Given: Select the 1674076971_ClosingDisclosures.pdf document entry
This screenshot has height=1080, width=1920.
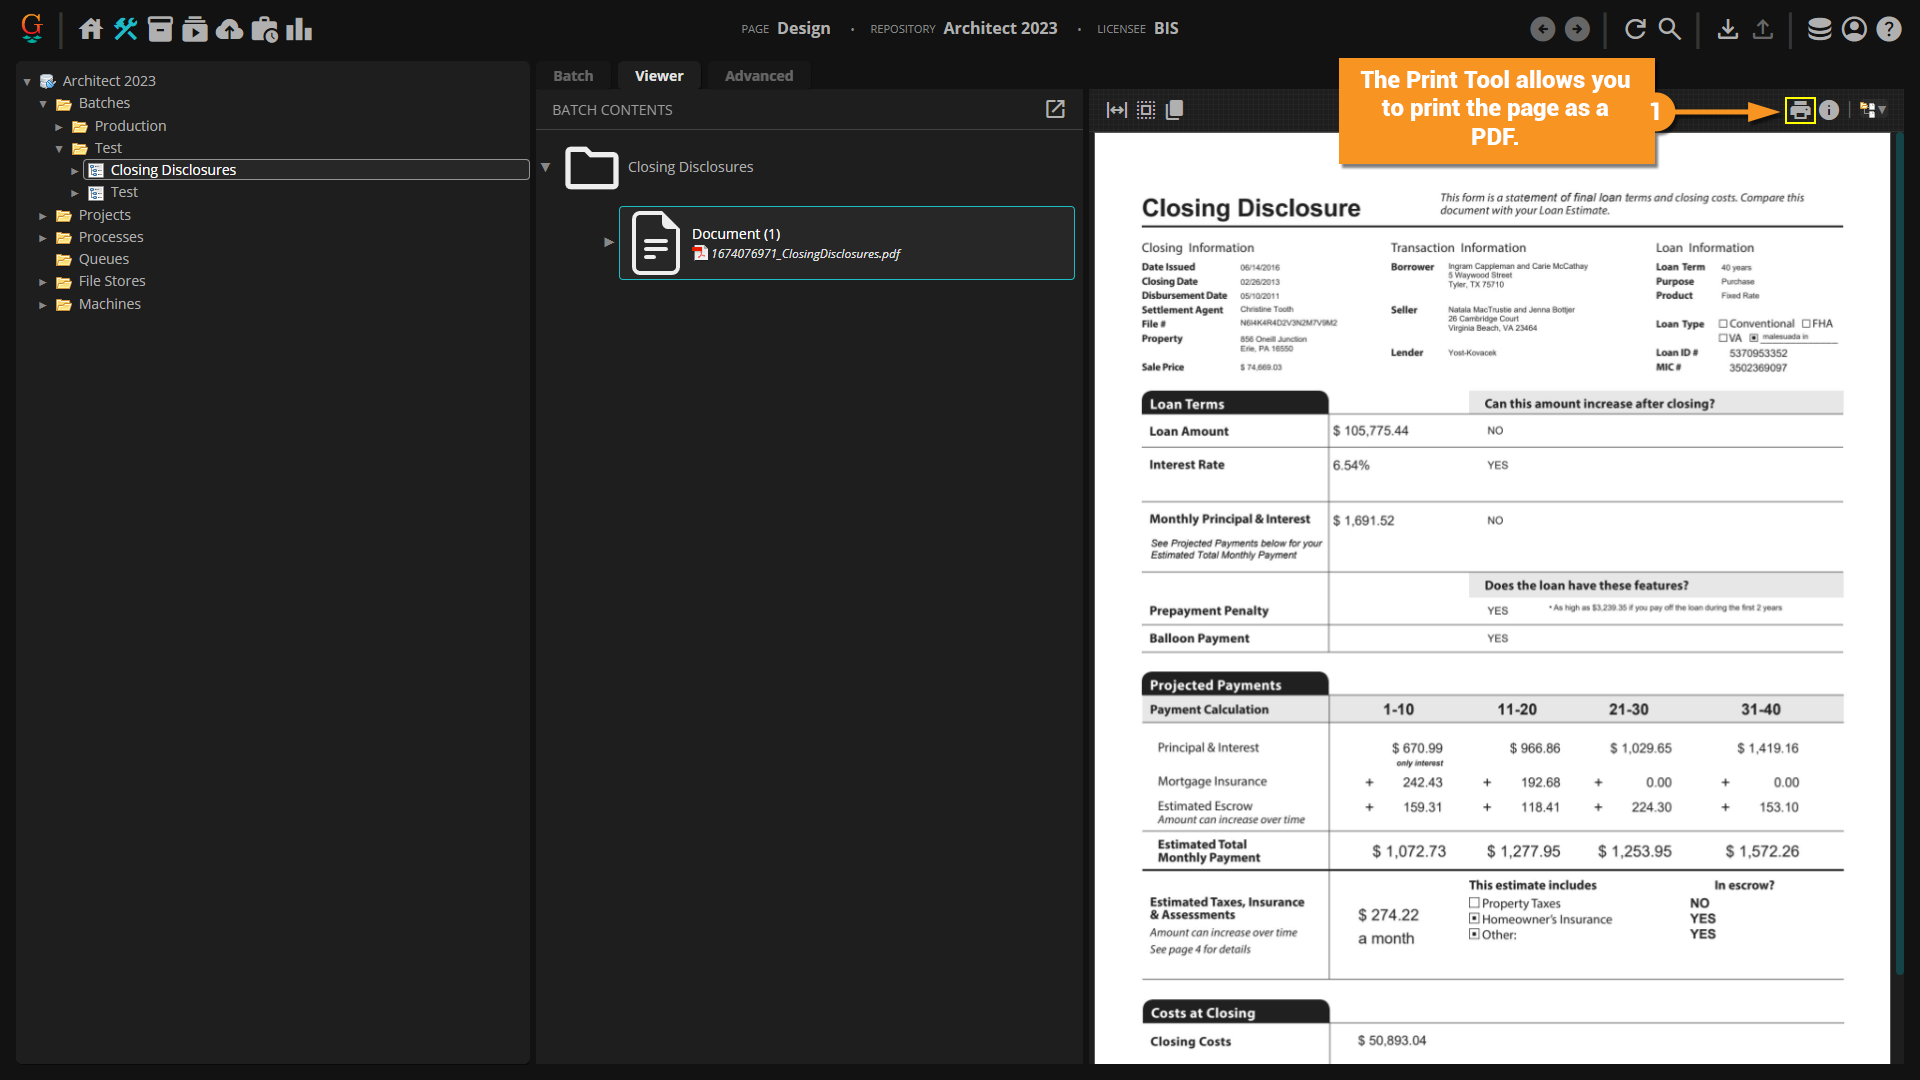Looking at the screenshot, I should click(805, 254).
